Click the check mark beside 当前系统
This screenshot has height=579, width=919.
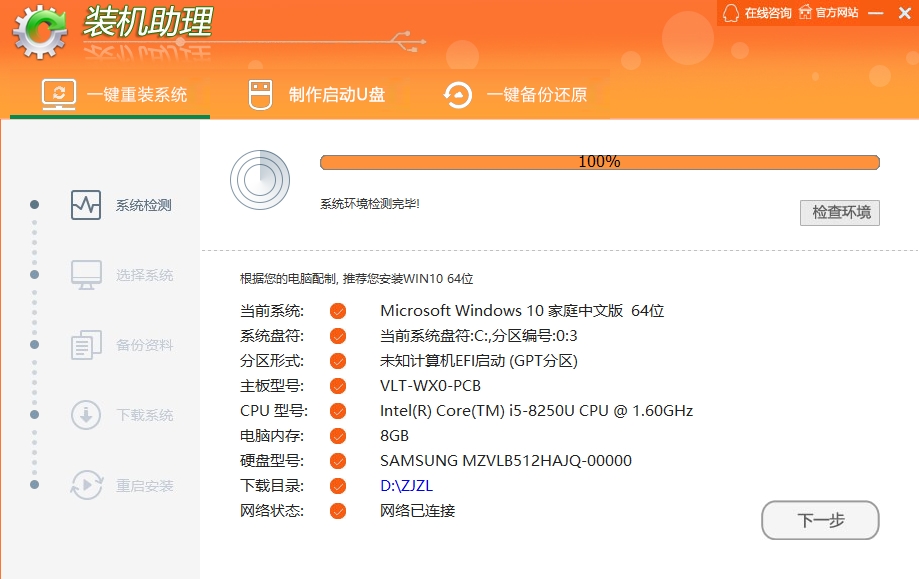[x=338, y=311]
